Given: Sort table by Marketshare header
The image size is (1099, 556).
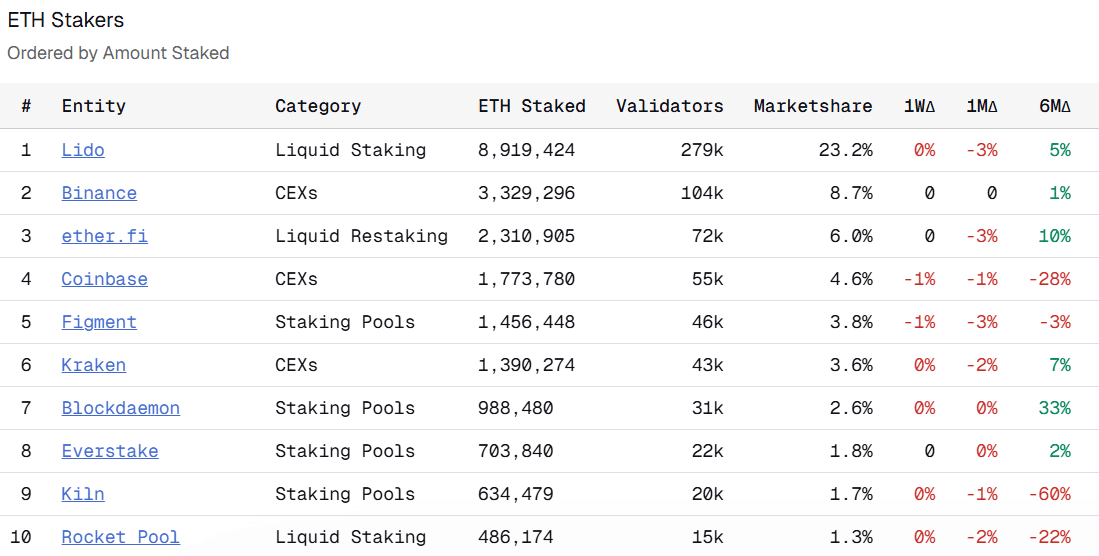Looking at the screenshot, I should [812, 106].
